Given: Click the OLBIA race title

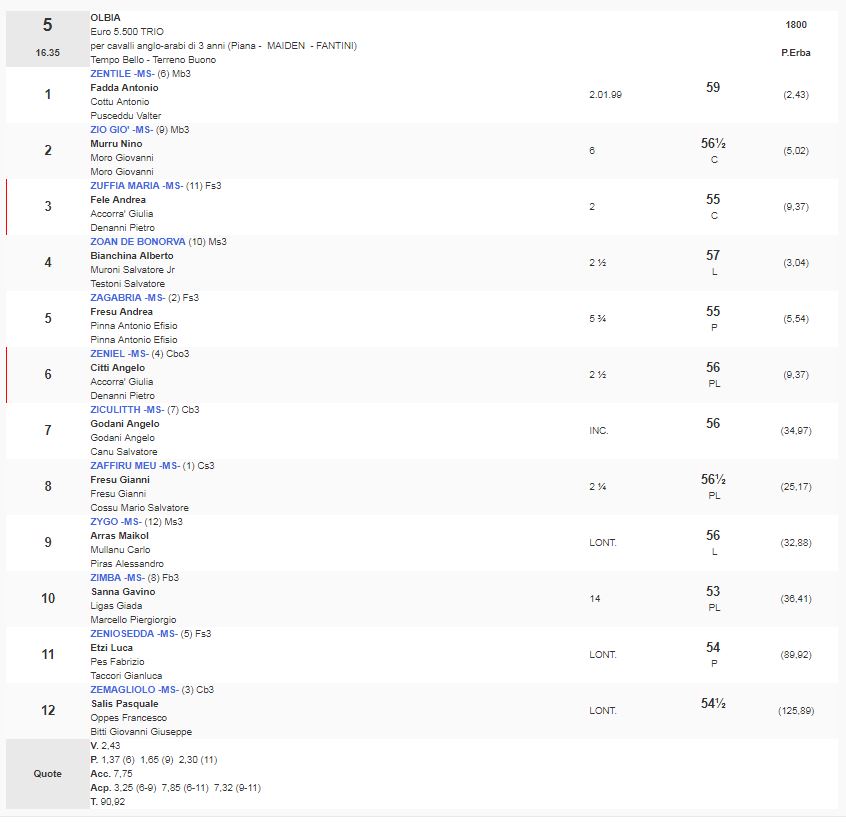Looking at the screenshot, I should point(104,18).
